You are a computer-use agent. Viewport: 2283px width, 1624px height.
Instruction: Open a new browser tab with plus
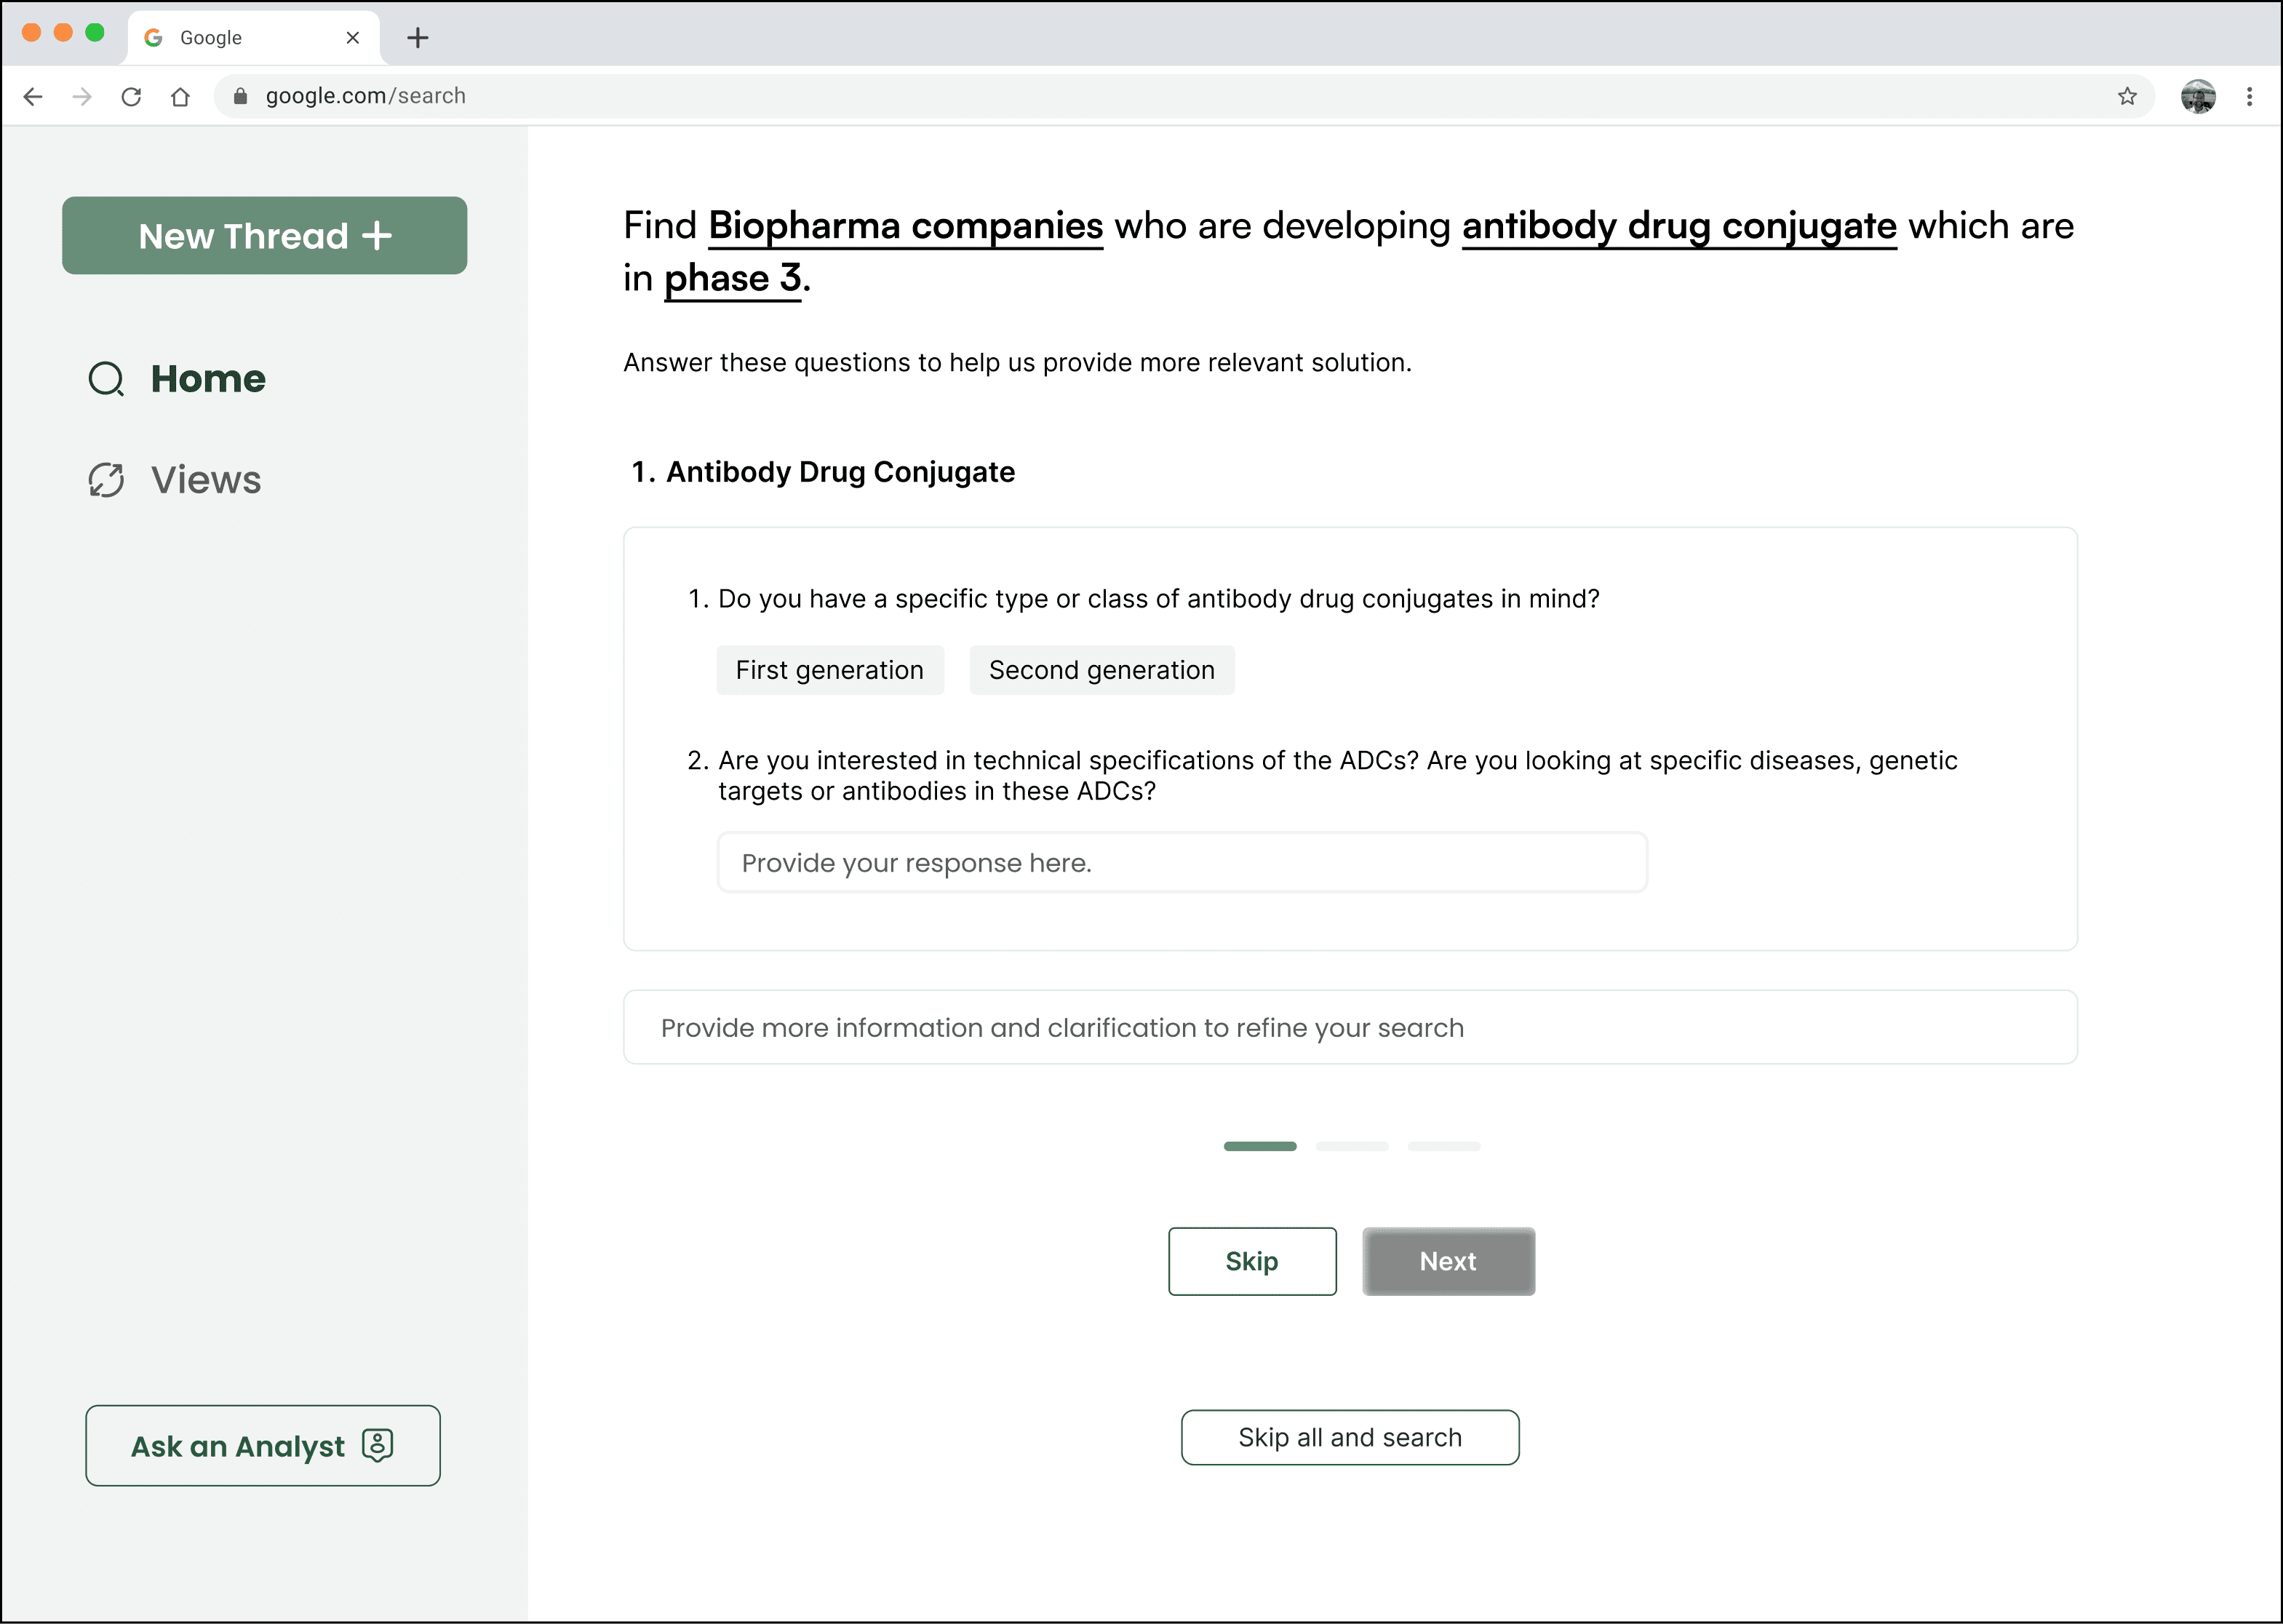click(x=418, y=38)
